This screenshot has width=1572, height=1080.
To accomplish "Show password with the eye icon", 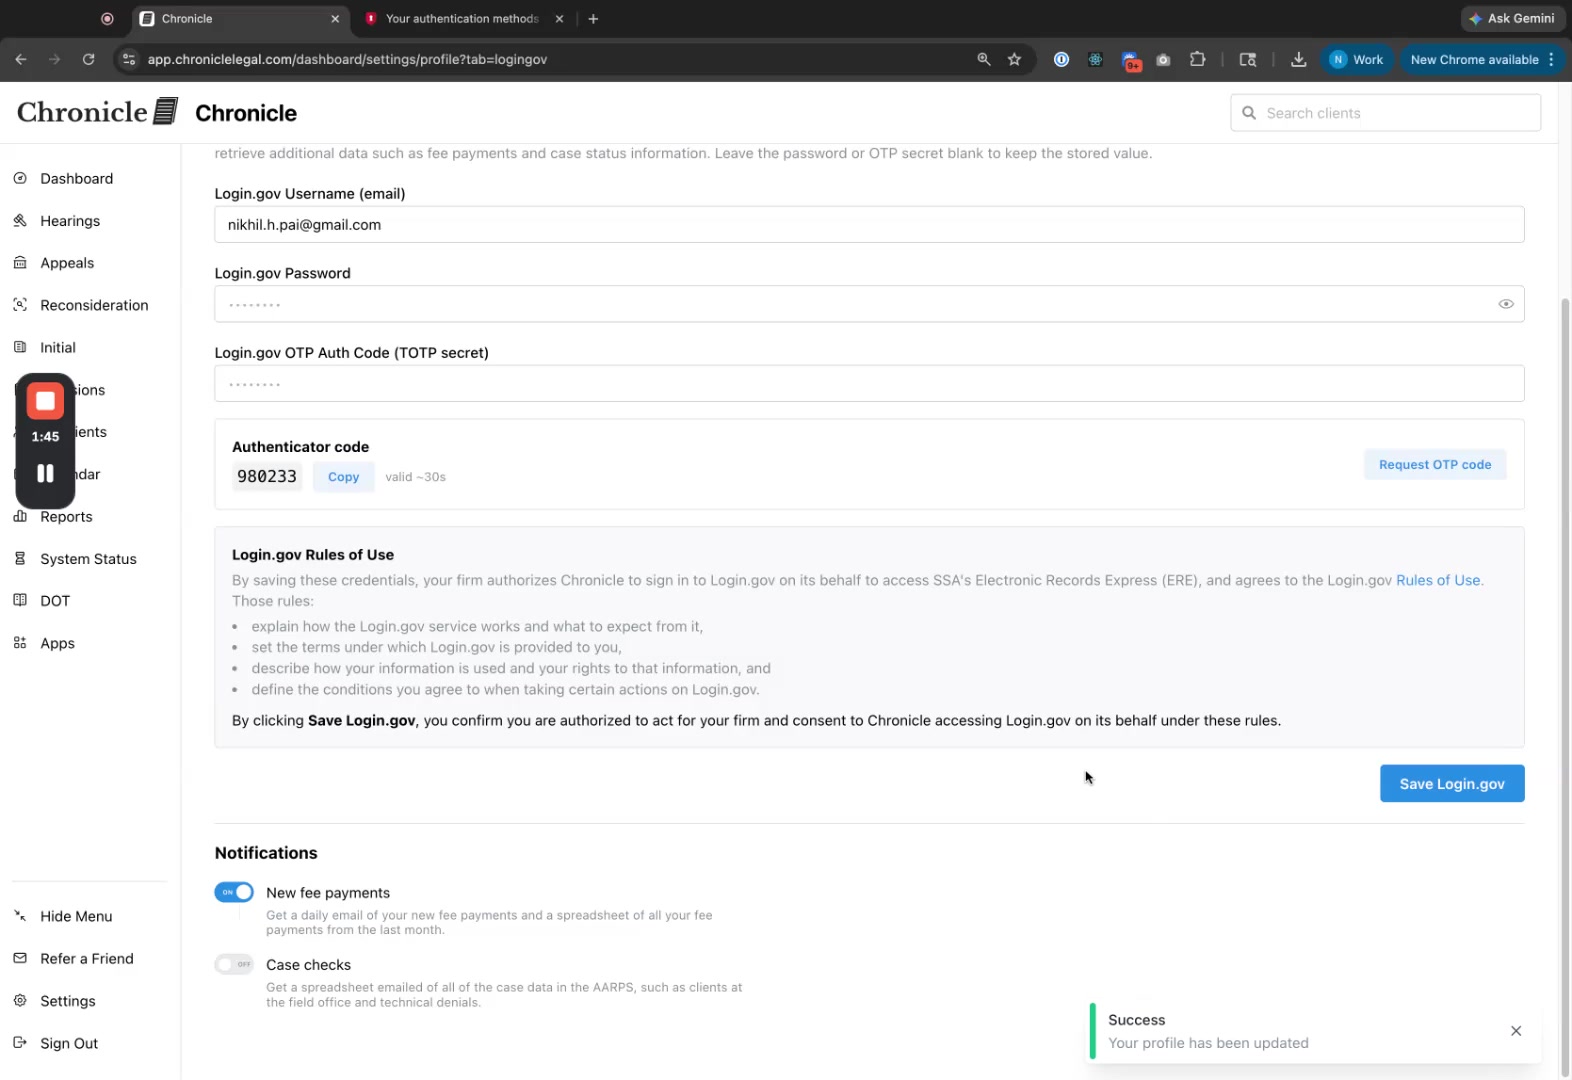I will point(1505,304).
